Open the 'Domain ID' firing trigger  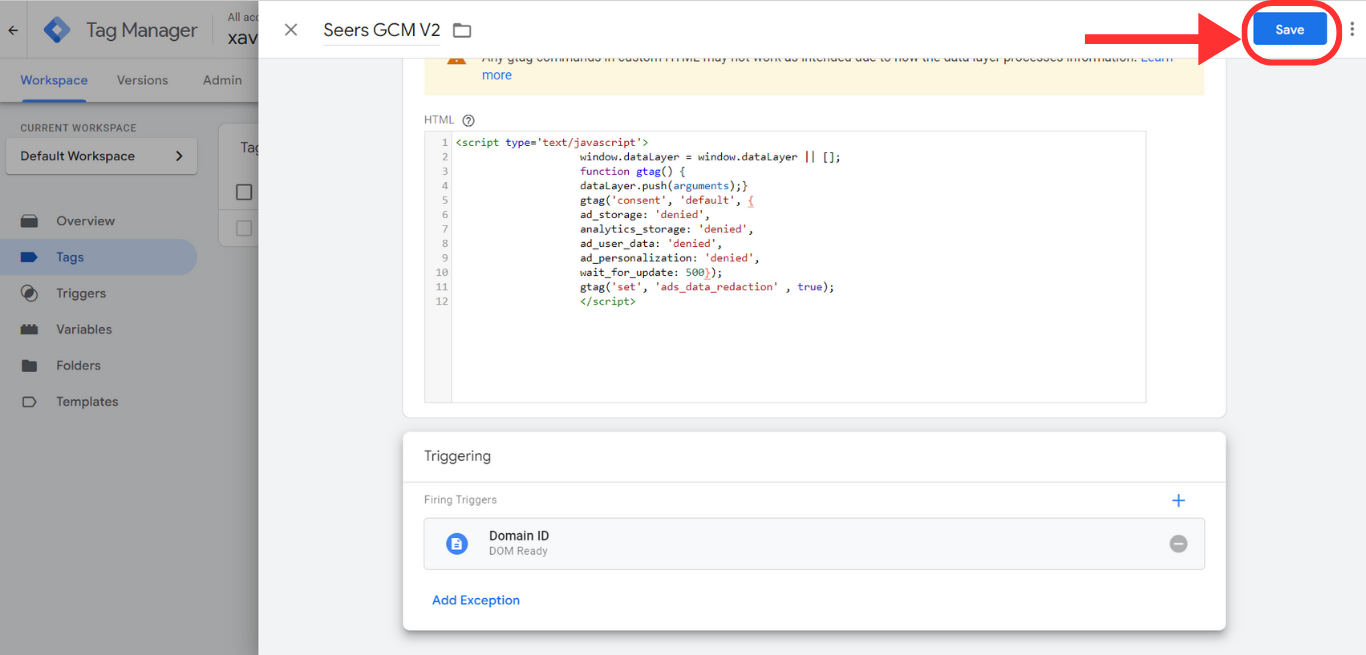814,543
